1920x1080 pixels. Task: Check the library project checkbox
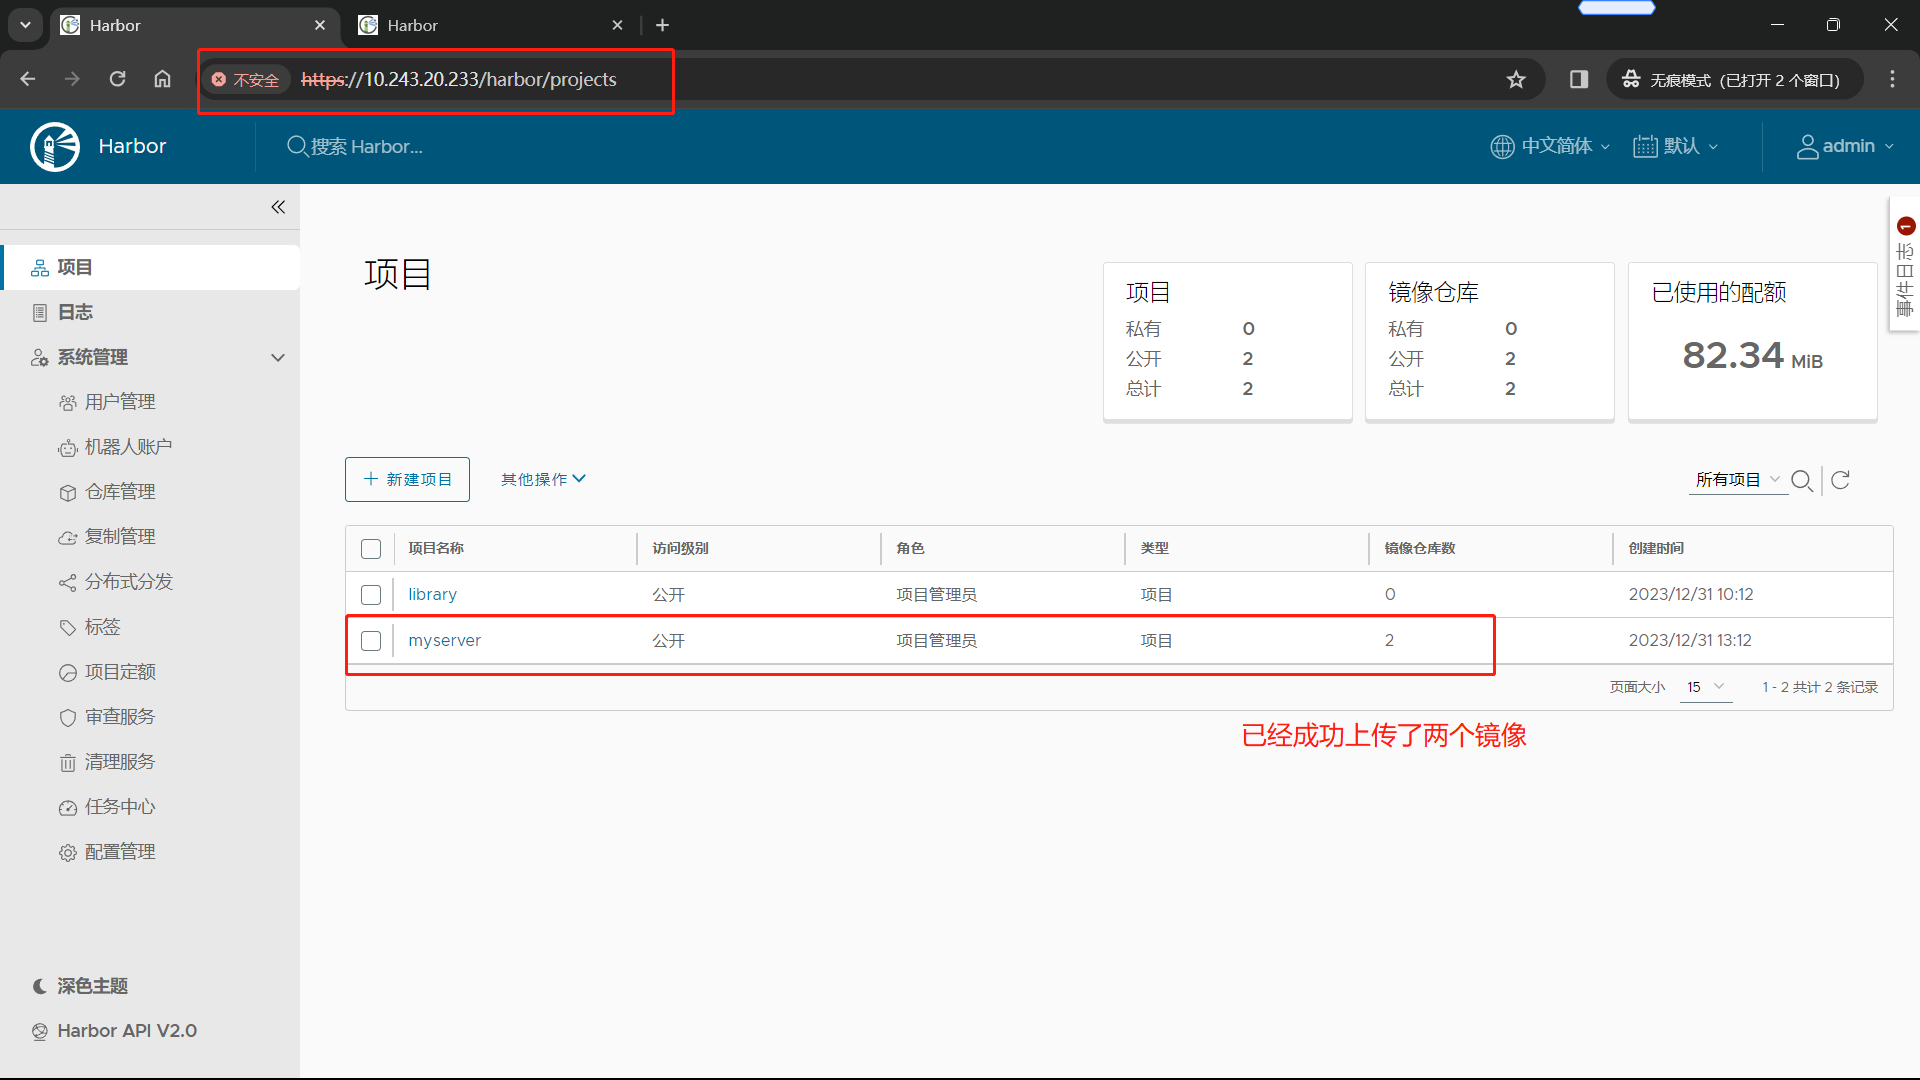371,595
